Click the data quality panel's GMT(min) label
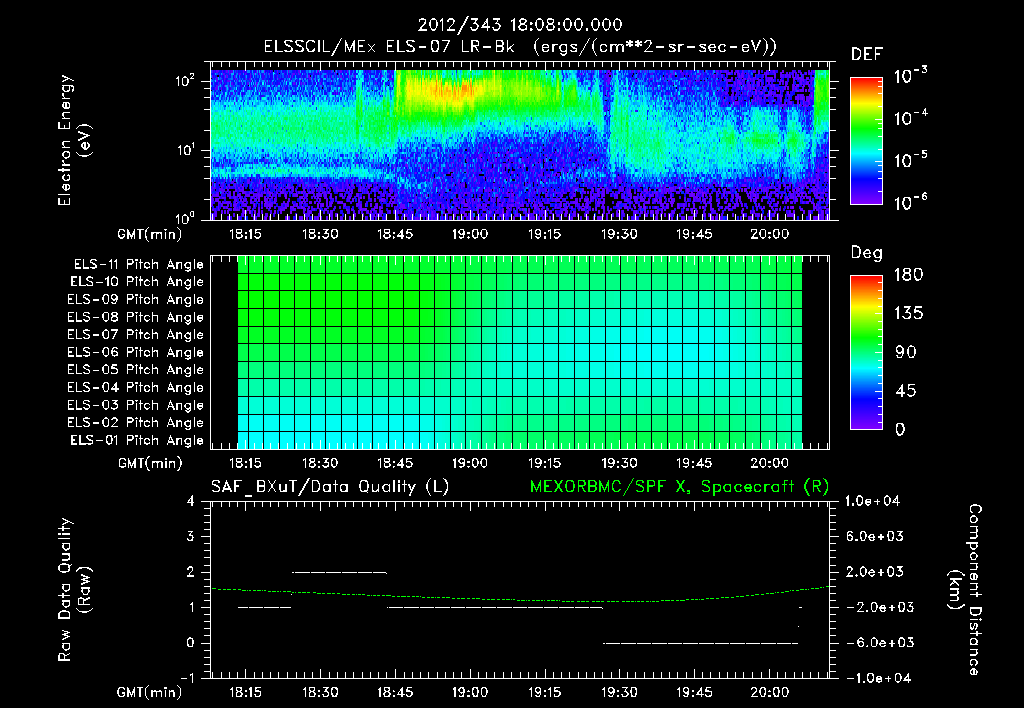The image size is (1024, 708). (x=150, y=692)
